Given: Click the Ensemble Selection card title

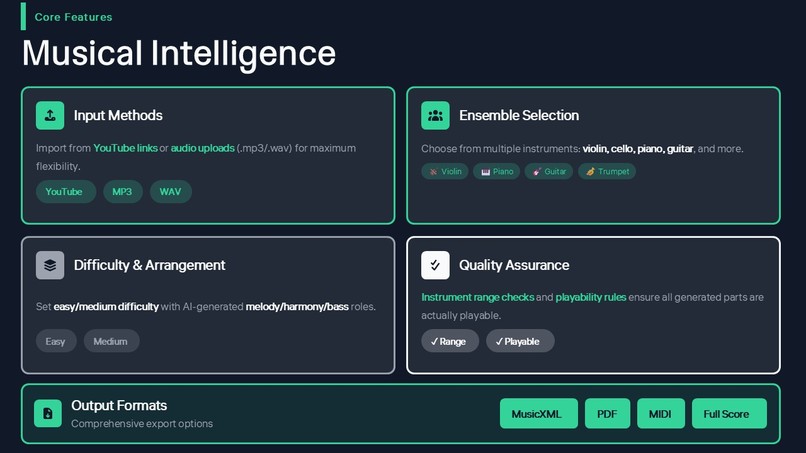Looking at the screenshot, I should (x=519, y=115).
